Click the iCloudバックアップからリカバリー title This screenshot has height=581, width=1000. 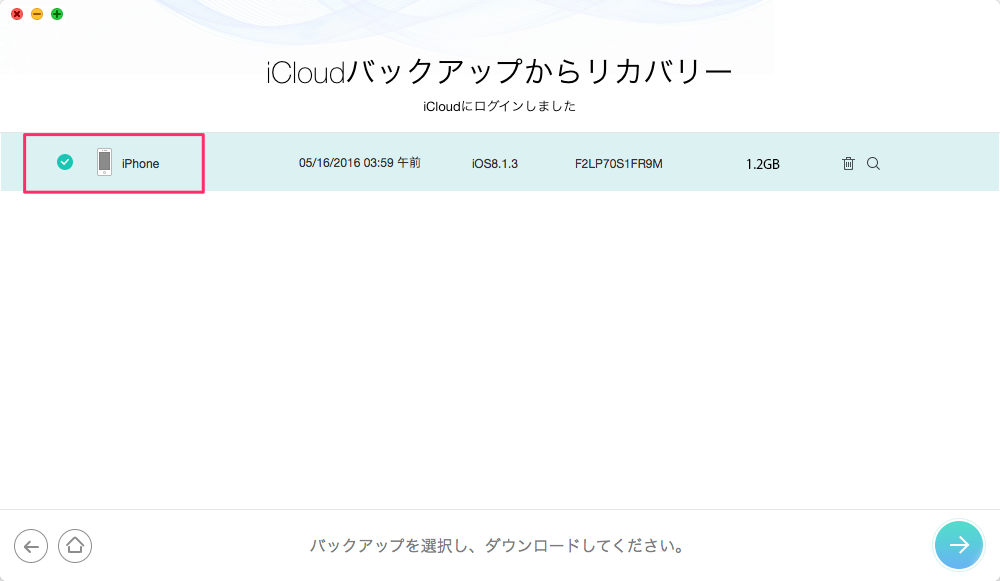pyautogui.click(x=499, y=71)
